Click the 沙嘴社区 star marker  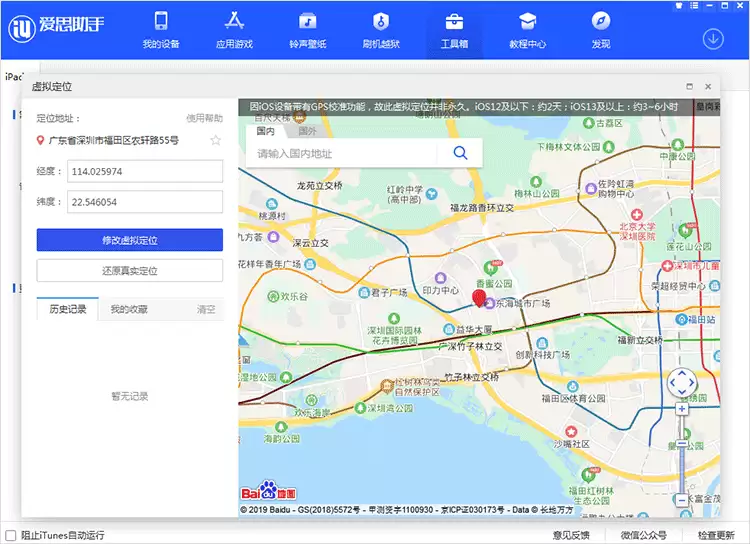pos(571,431)
